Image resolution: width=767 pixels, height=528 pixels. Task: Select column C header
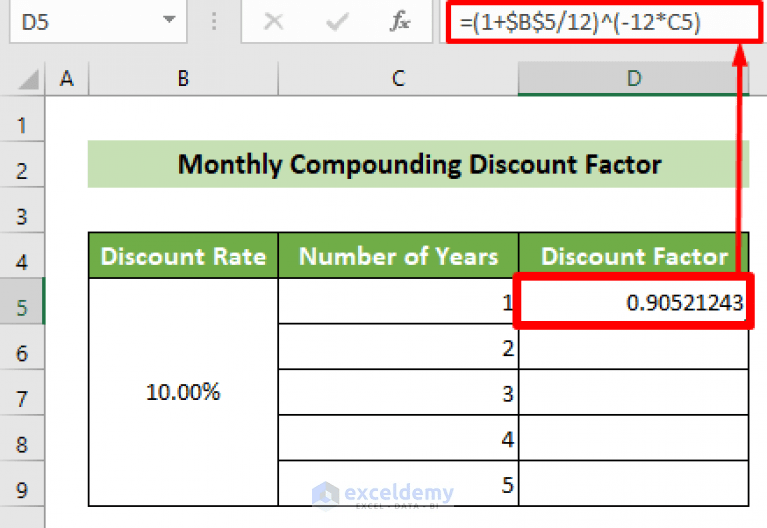click(398, 78)
